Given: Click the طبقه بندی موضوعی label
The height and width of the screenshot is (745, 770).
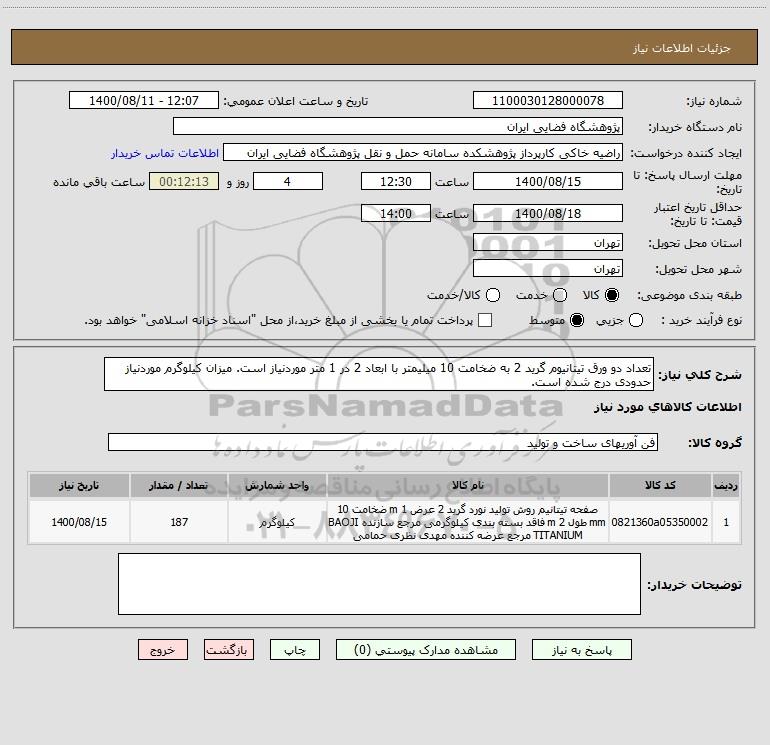Looking at the screenshot, I should tap(689, 295).
